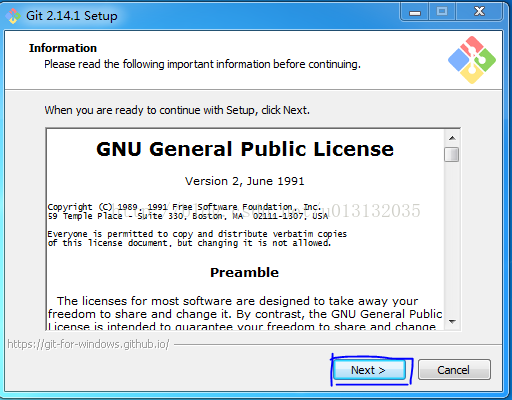Screen dimensions: 512x400
Task: Click the 'Version 2, June 1991' text
Action: pos(245,181)
